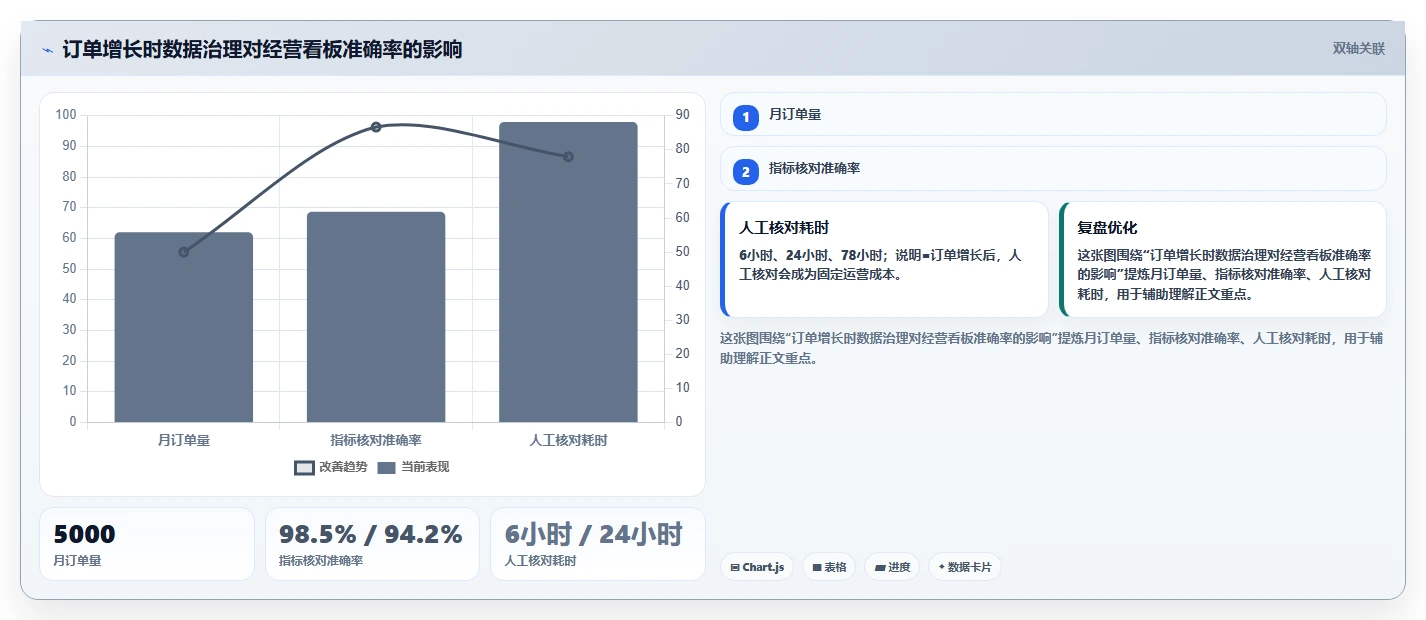Select the 表格 tag
This screenshot has width=1426, height=620.
[x=829, y=567]
